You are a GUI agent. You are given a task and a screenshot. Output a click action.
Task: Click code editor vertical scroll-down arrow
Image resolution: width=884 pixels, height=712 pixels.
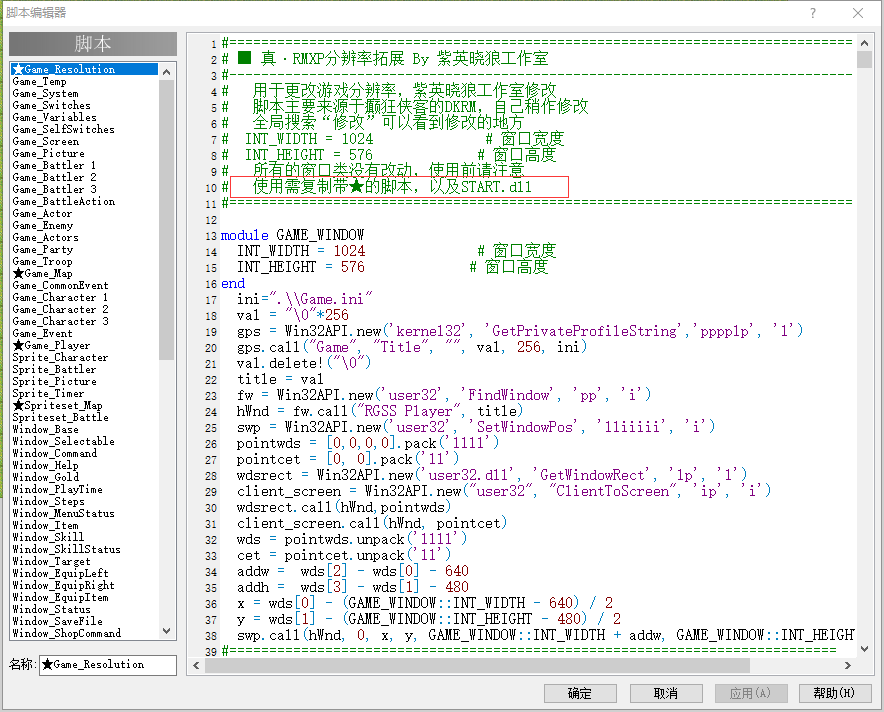pos(864,649)
